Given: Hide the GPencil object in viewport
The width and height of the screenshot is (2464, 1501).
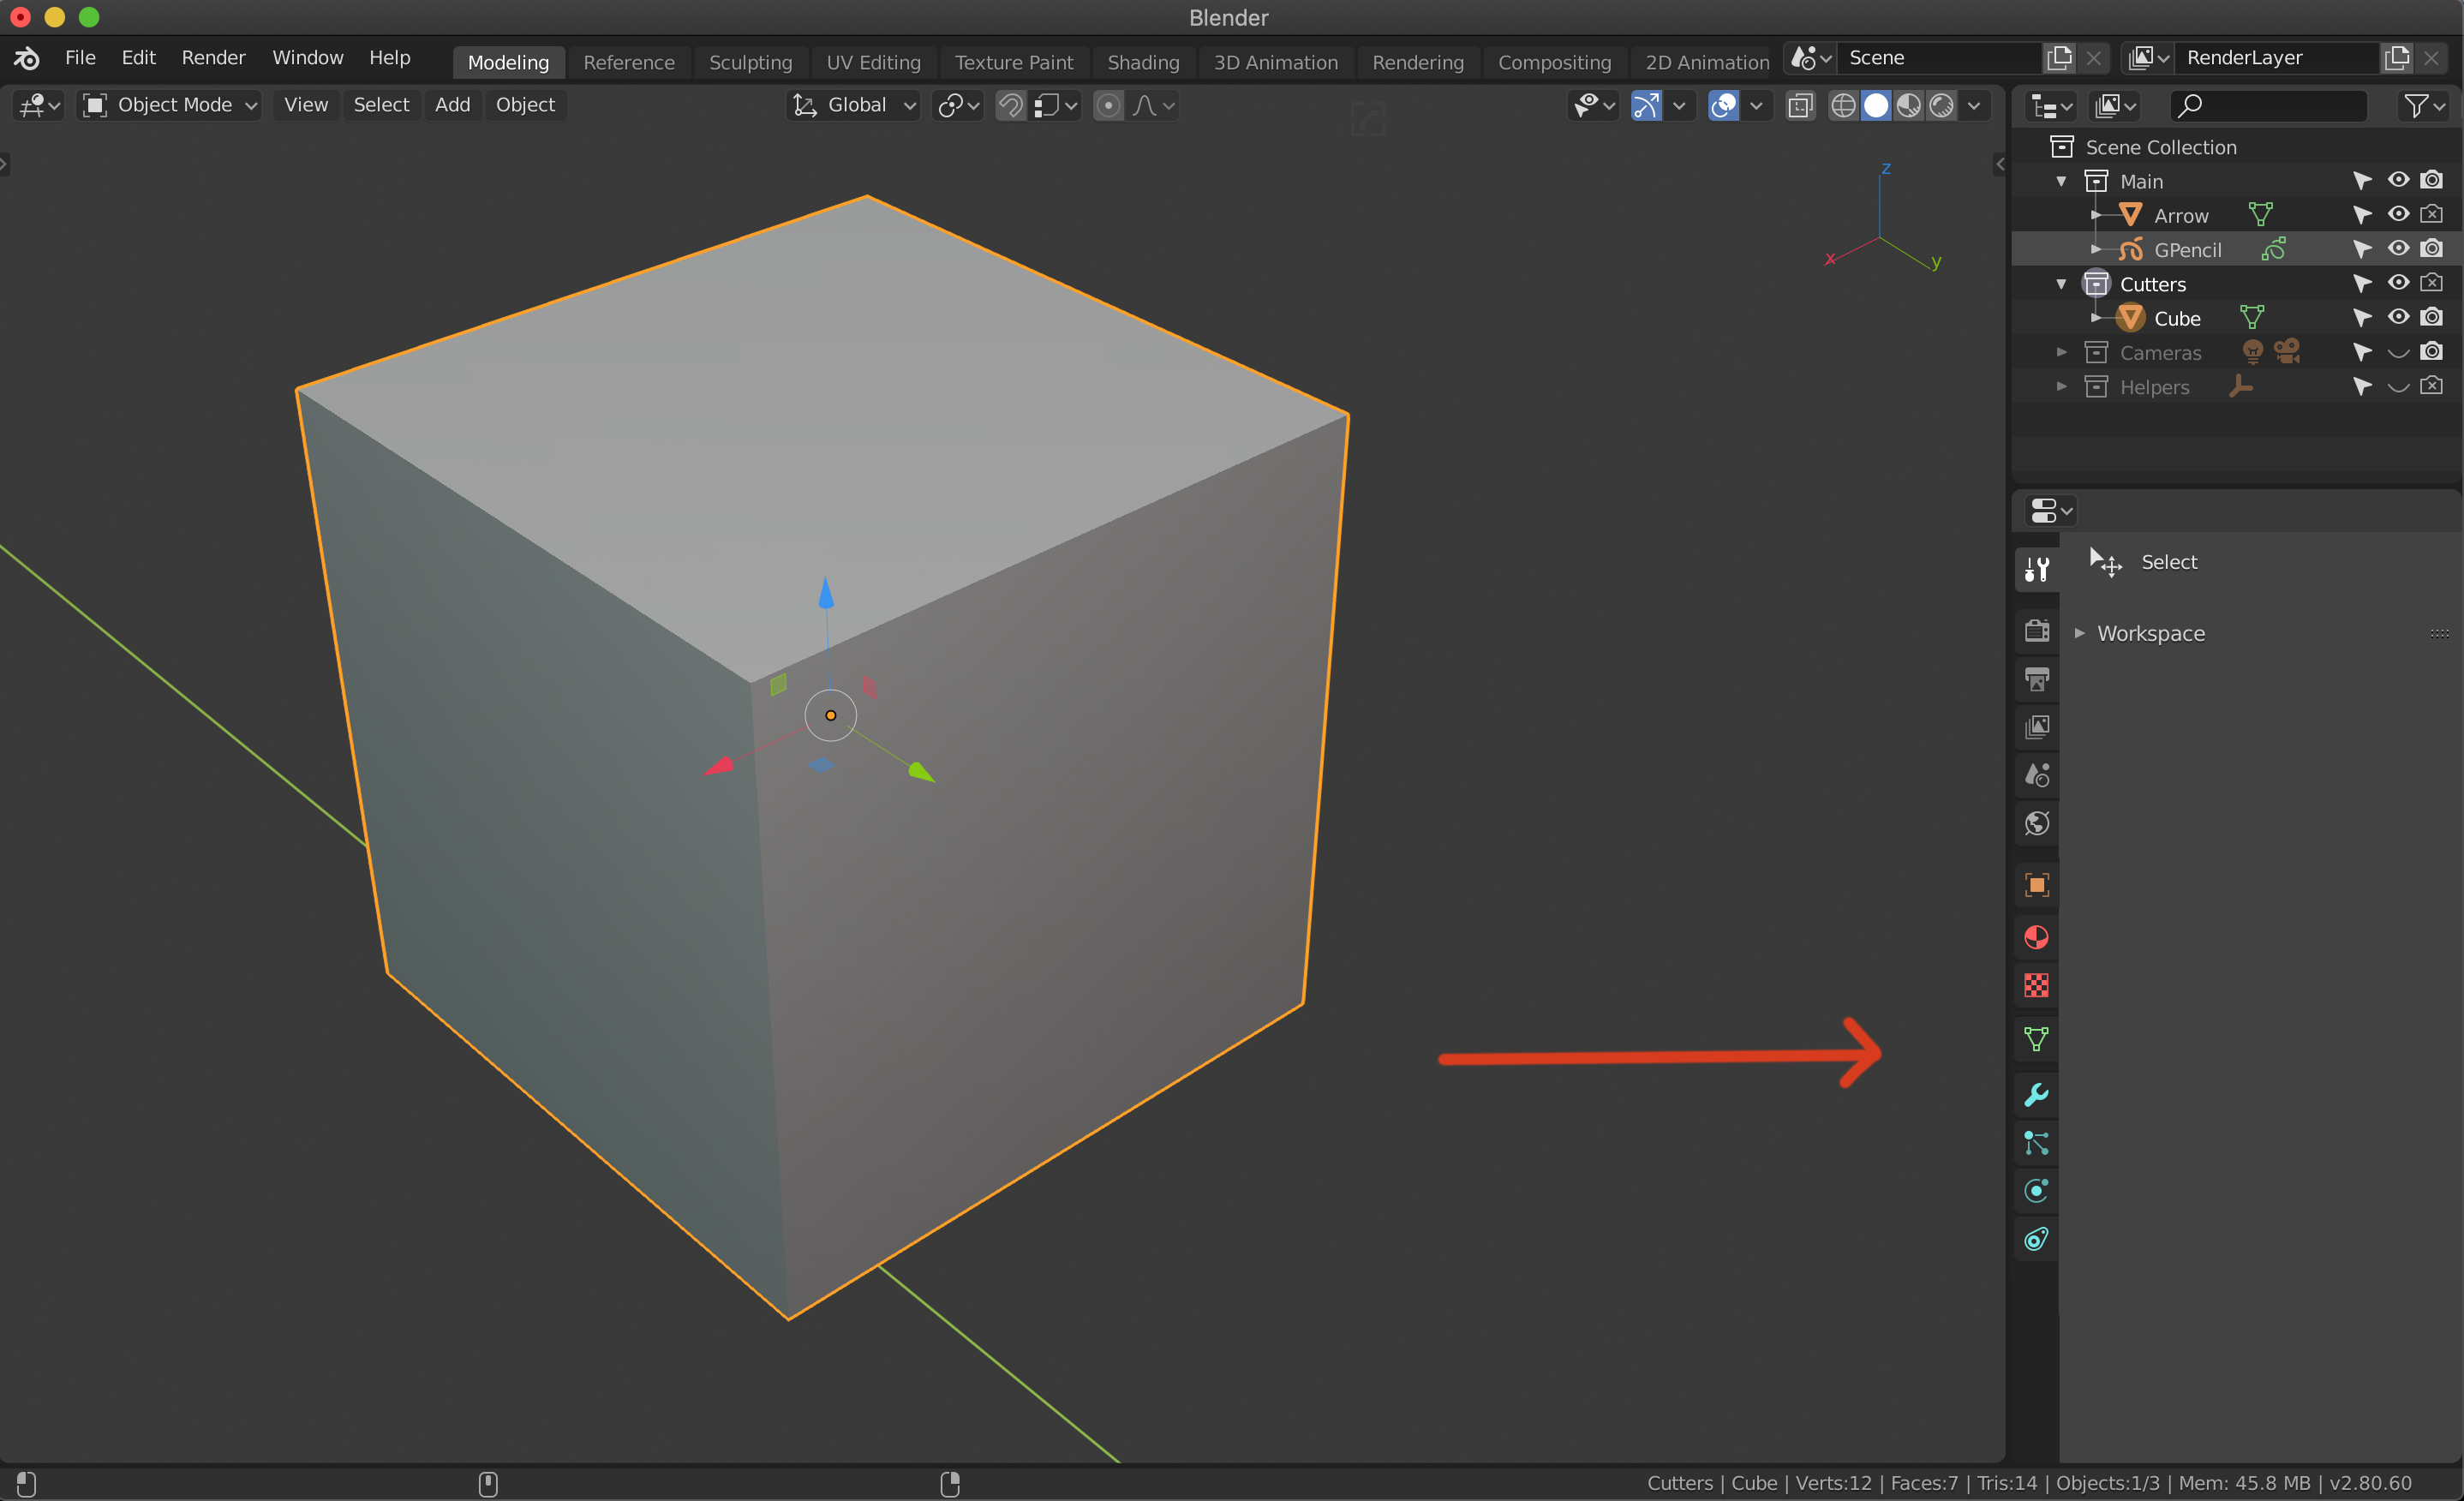Looking at the screenshot, I should (x=2398, y=248).
